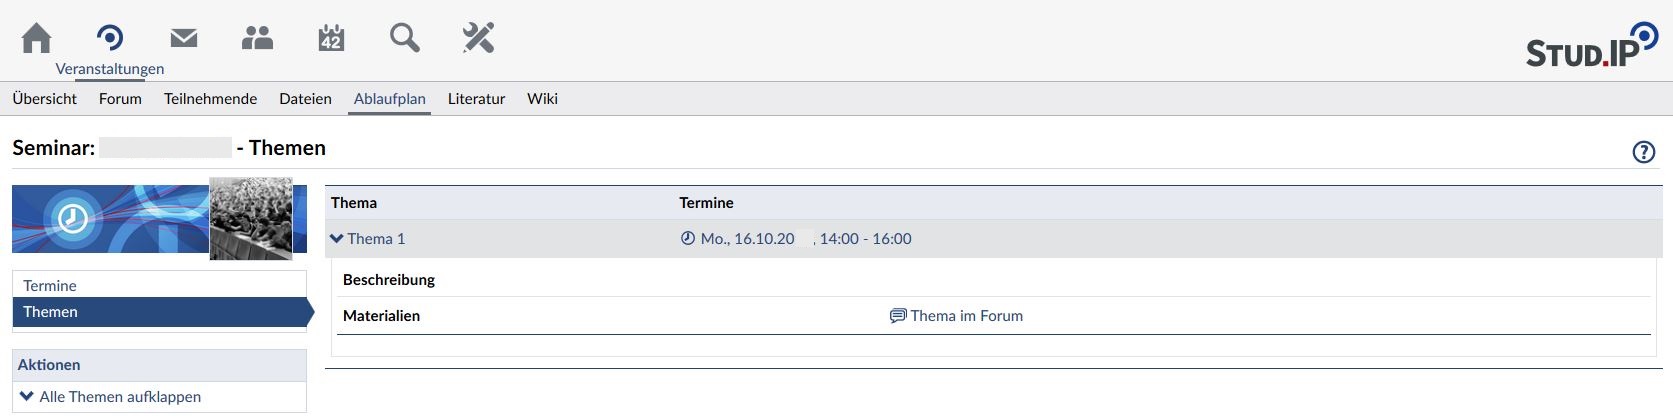Open the calendar planner icon
This screenshot has height=420, width=1673.
(331, 38)
